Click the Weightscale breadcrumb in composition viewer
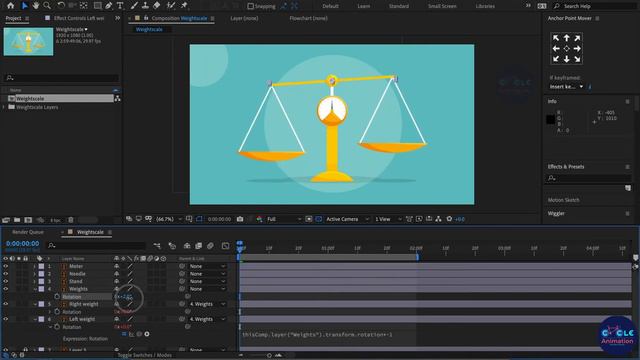 [x=149, y=29]
